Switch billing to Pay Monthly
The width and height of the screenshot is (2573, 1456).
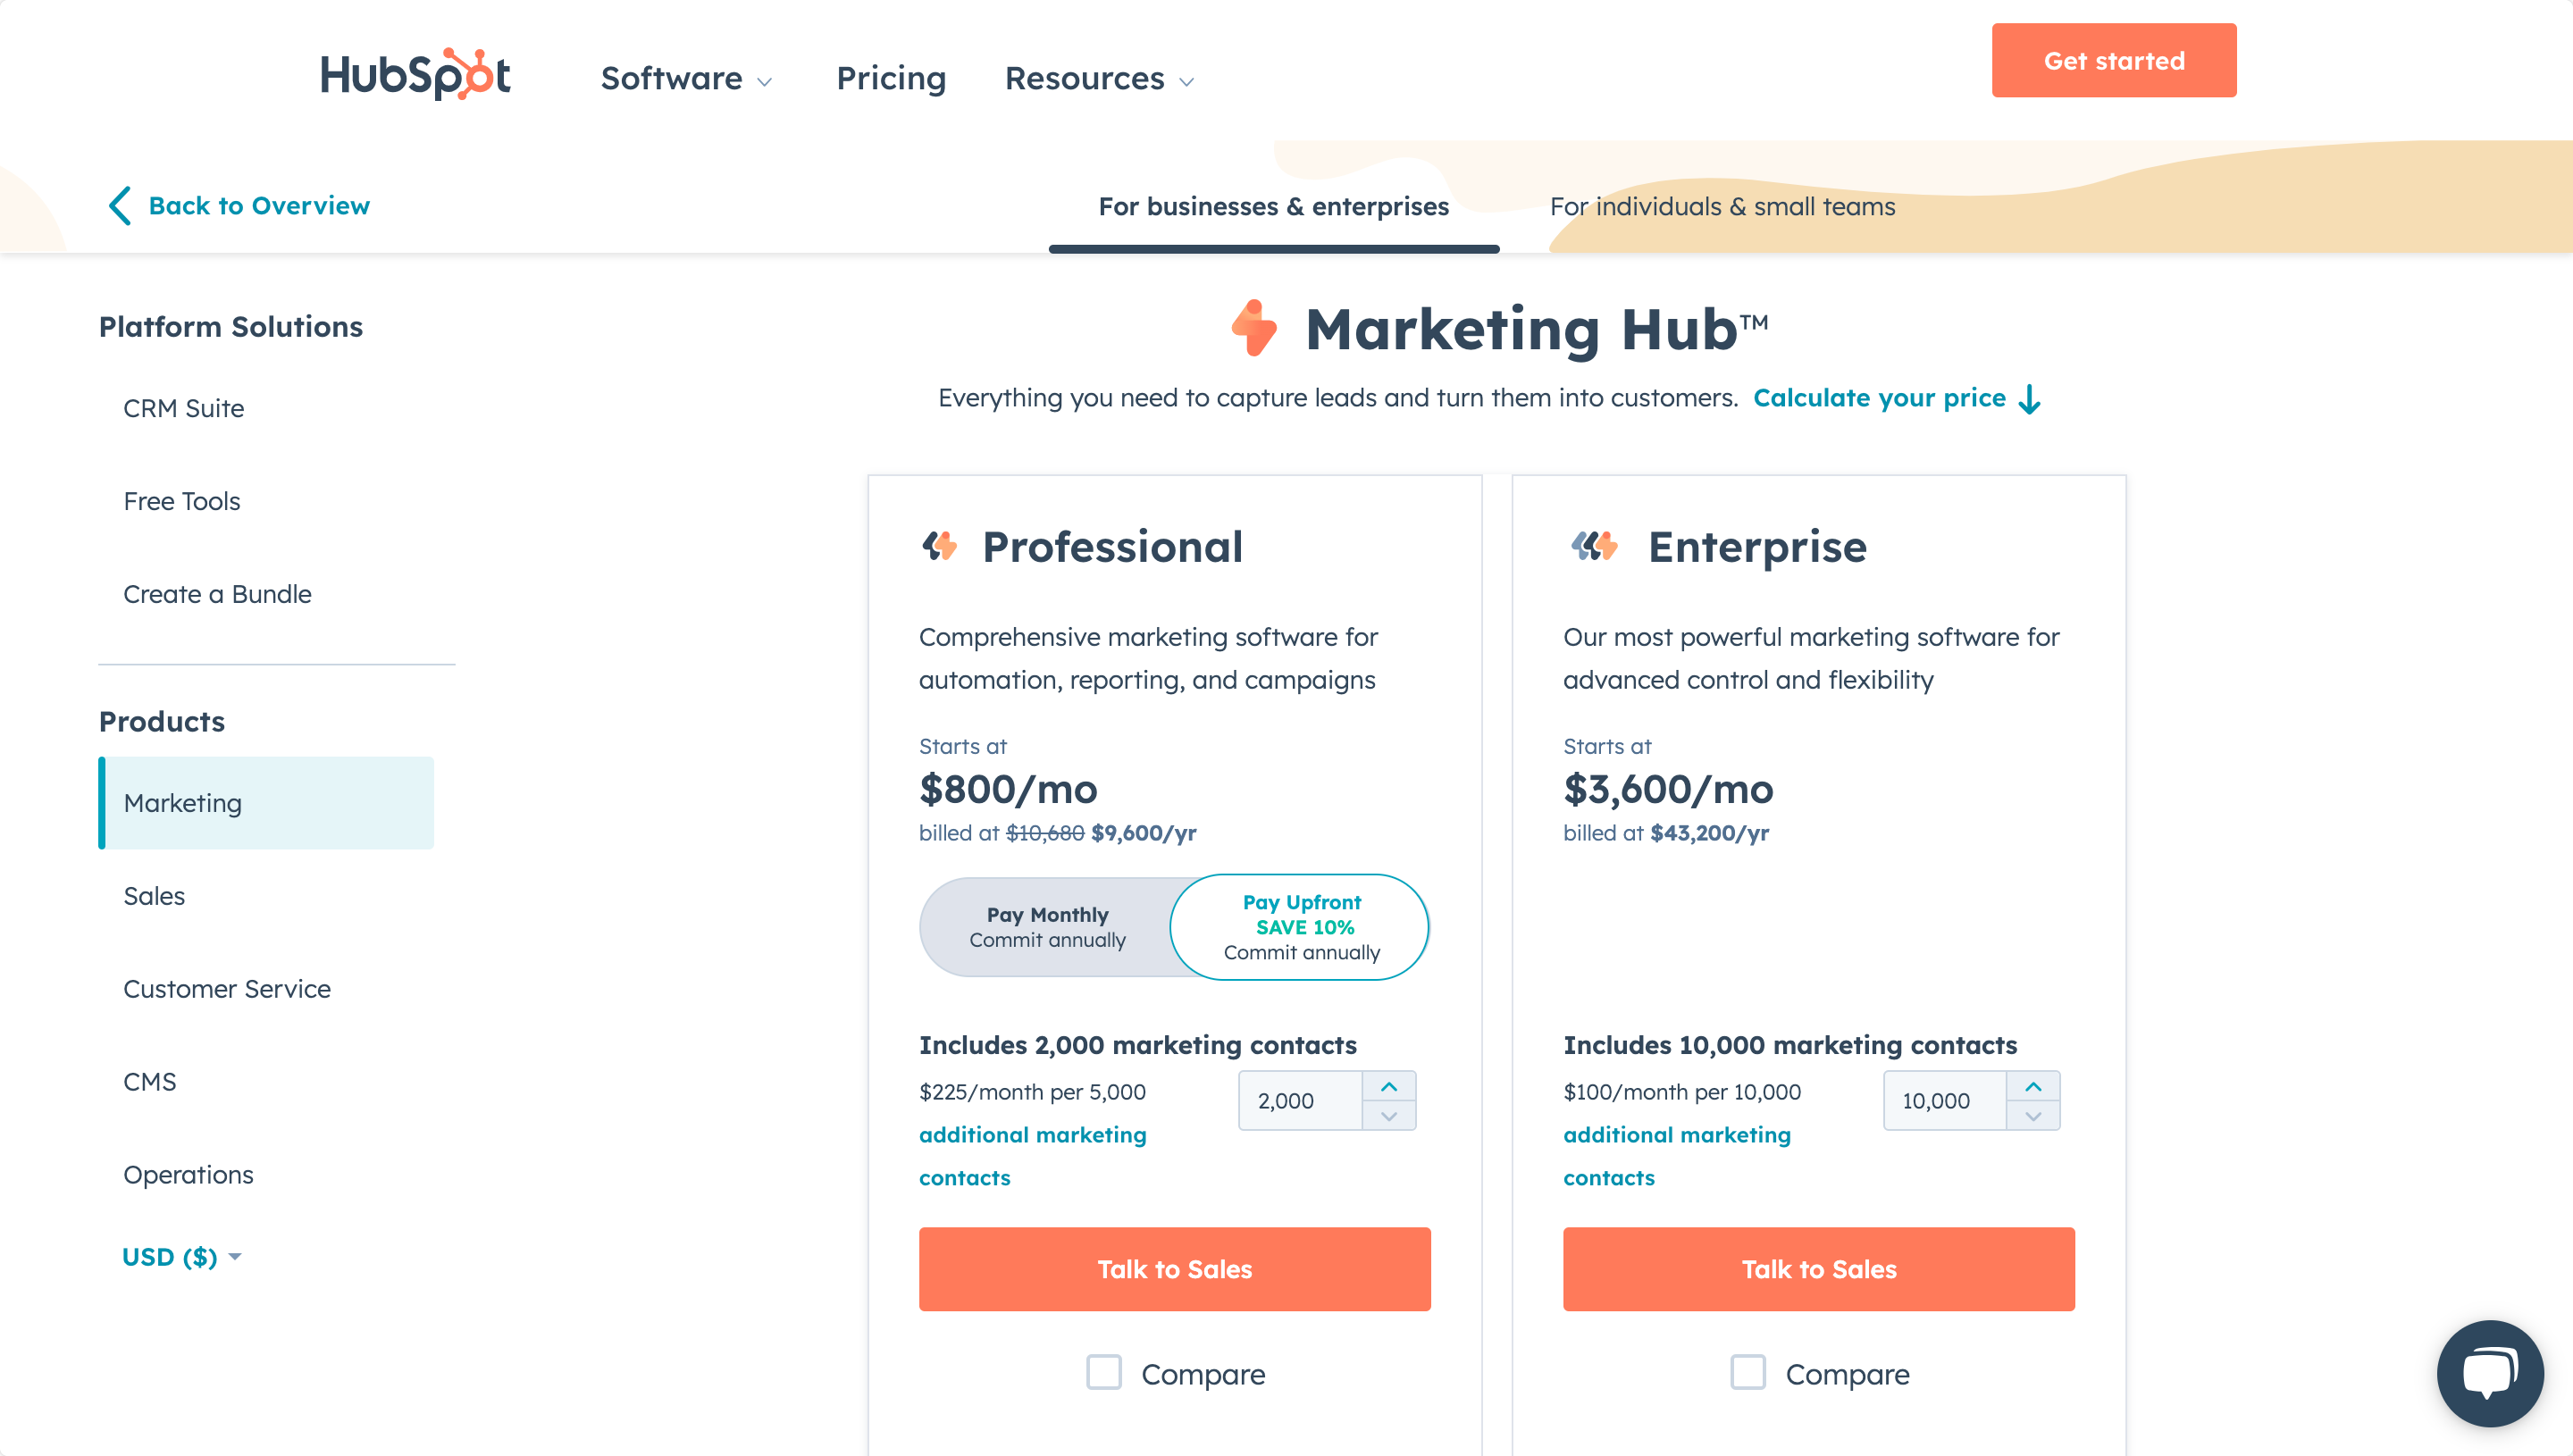1046,927
